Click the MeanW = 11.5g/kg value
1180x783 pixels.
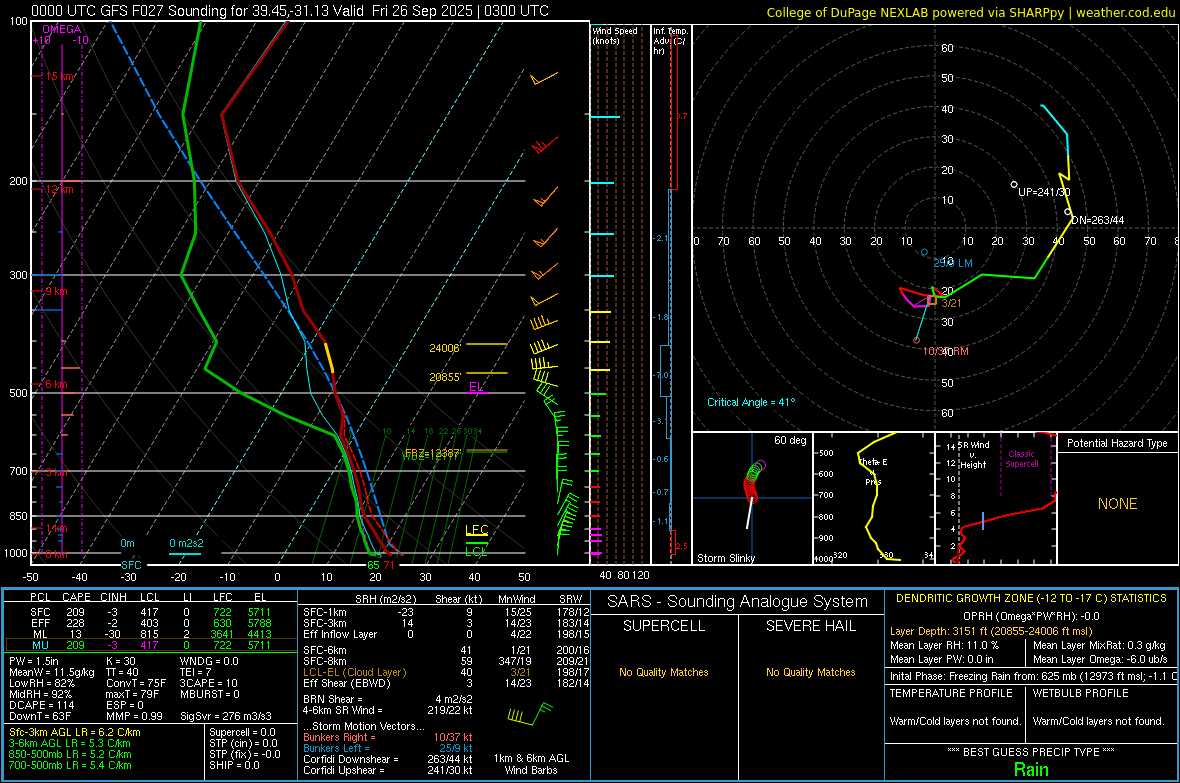(52, 672)
